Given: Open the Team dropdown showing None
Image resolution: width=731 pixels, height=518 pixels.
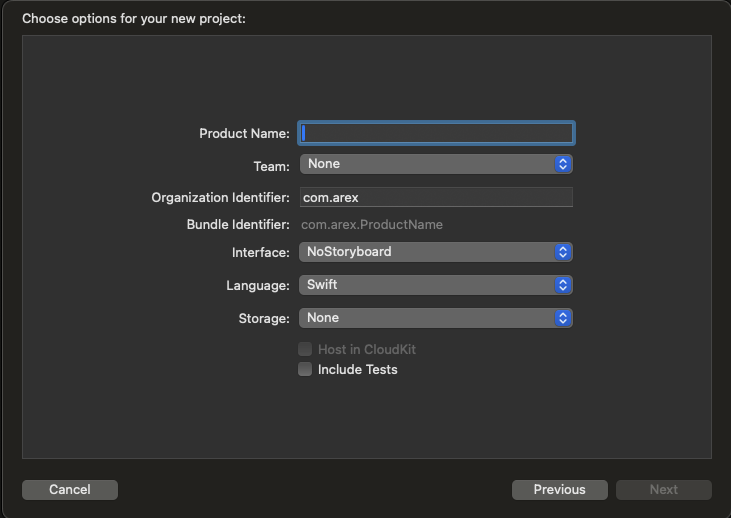Looking at the screenshot, I should coord(436,164).
